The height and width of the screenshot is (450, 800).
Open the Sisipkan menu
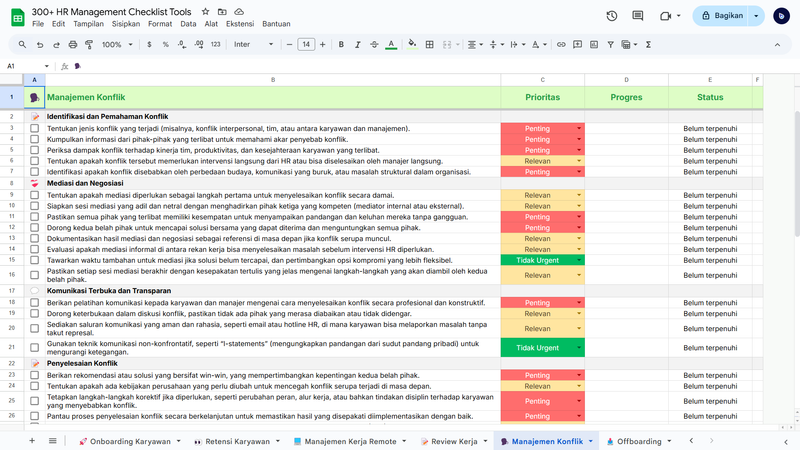point(126,24)
